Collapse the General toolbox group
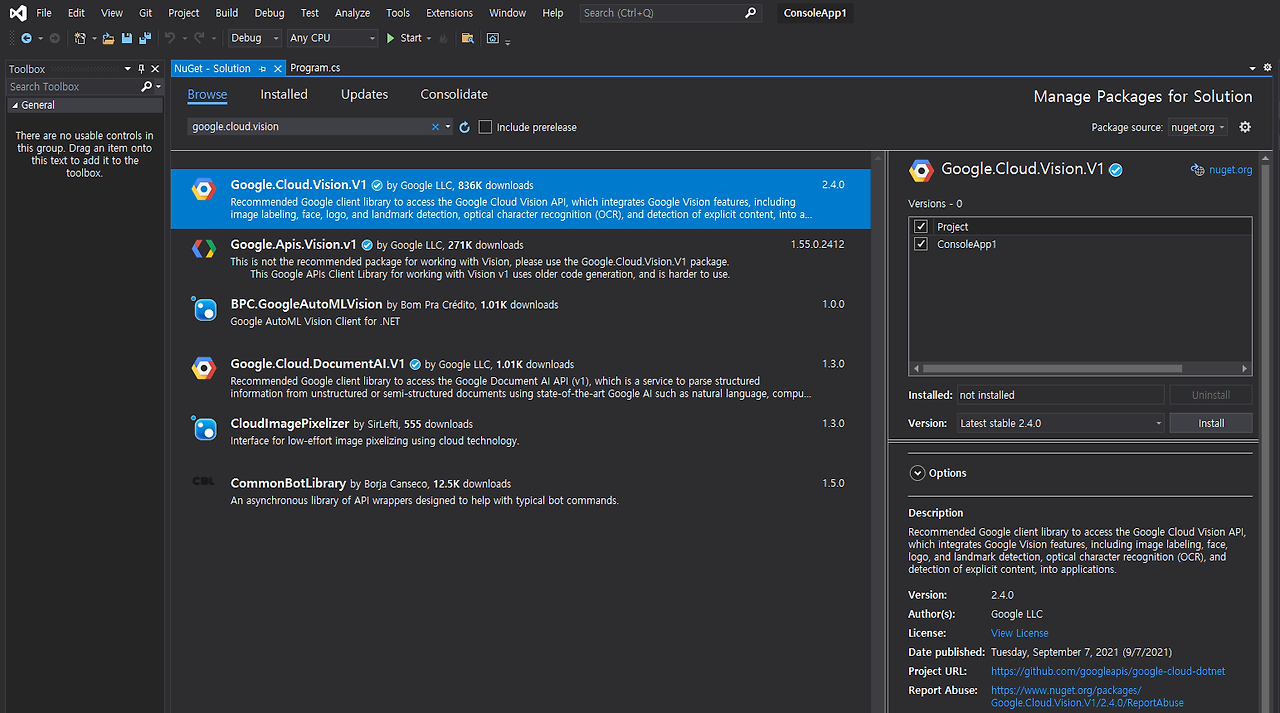 (15, 105)
